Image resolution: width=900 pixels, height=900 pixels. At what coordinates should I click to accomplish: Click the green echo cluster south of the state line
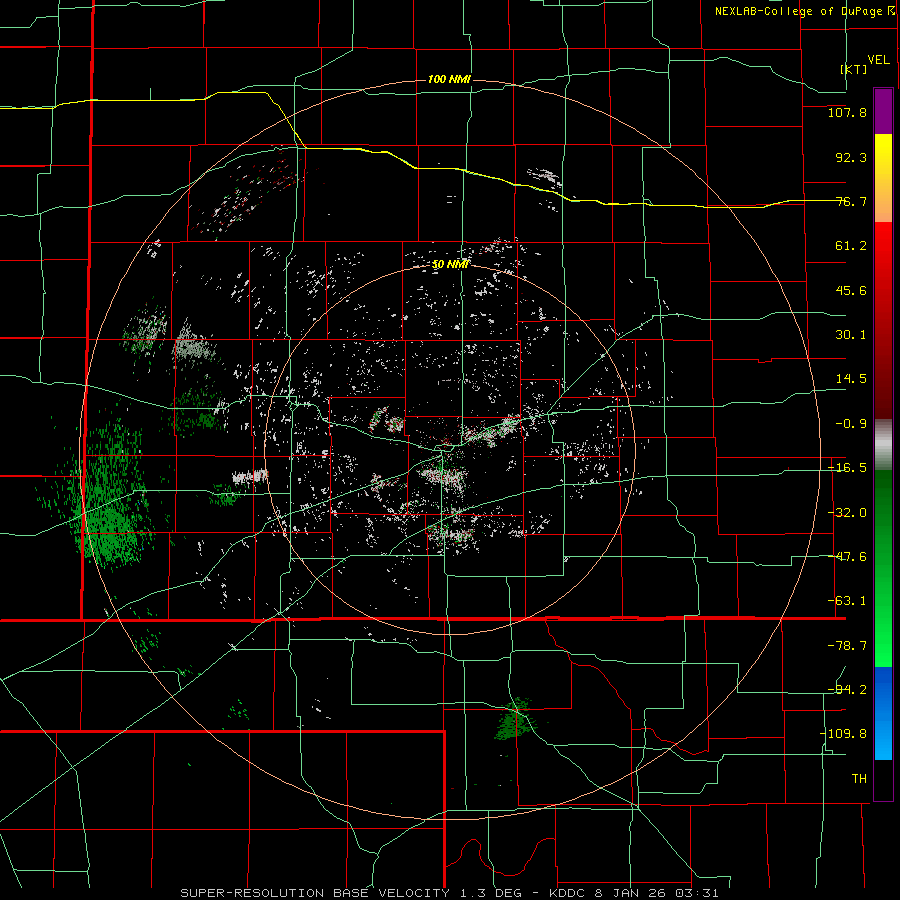515,719
